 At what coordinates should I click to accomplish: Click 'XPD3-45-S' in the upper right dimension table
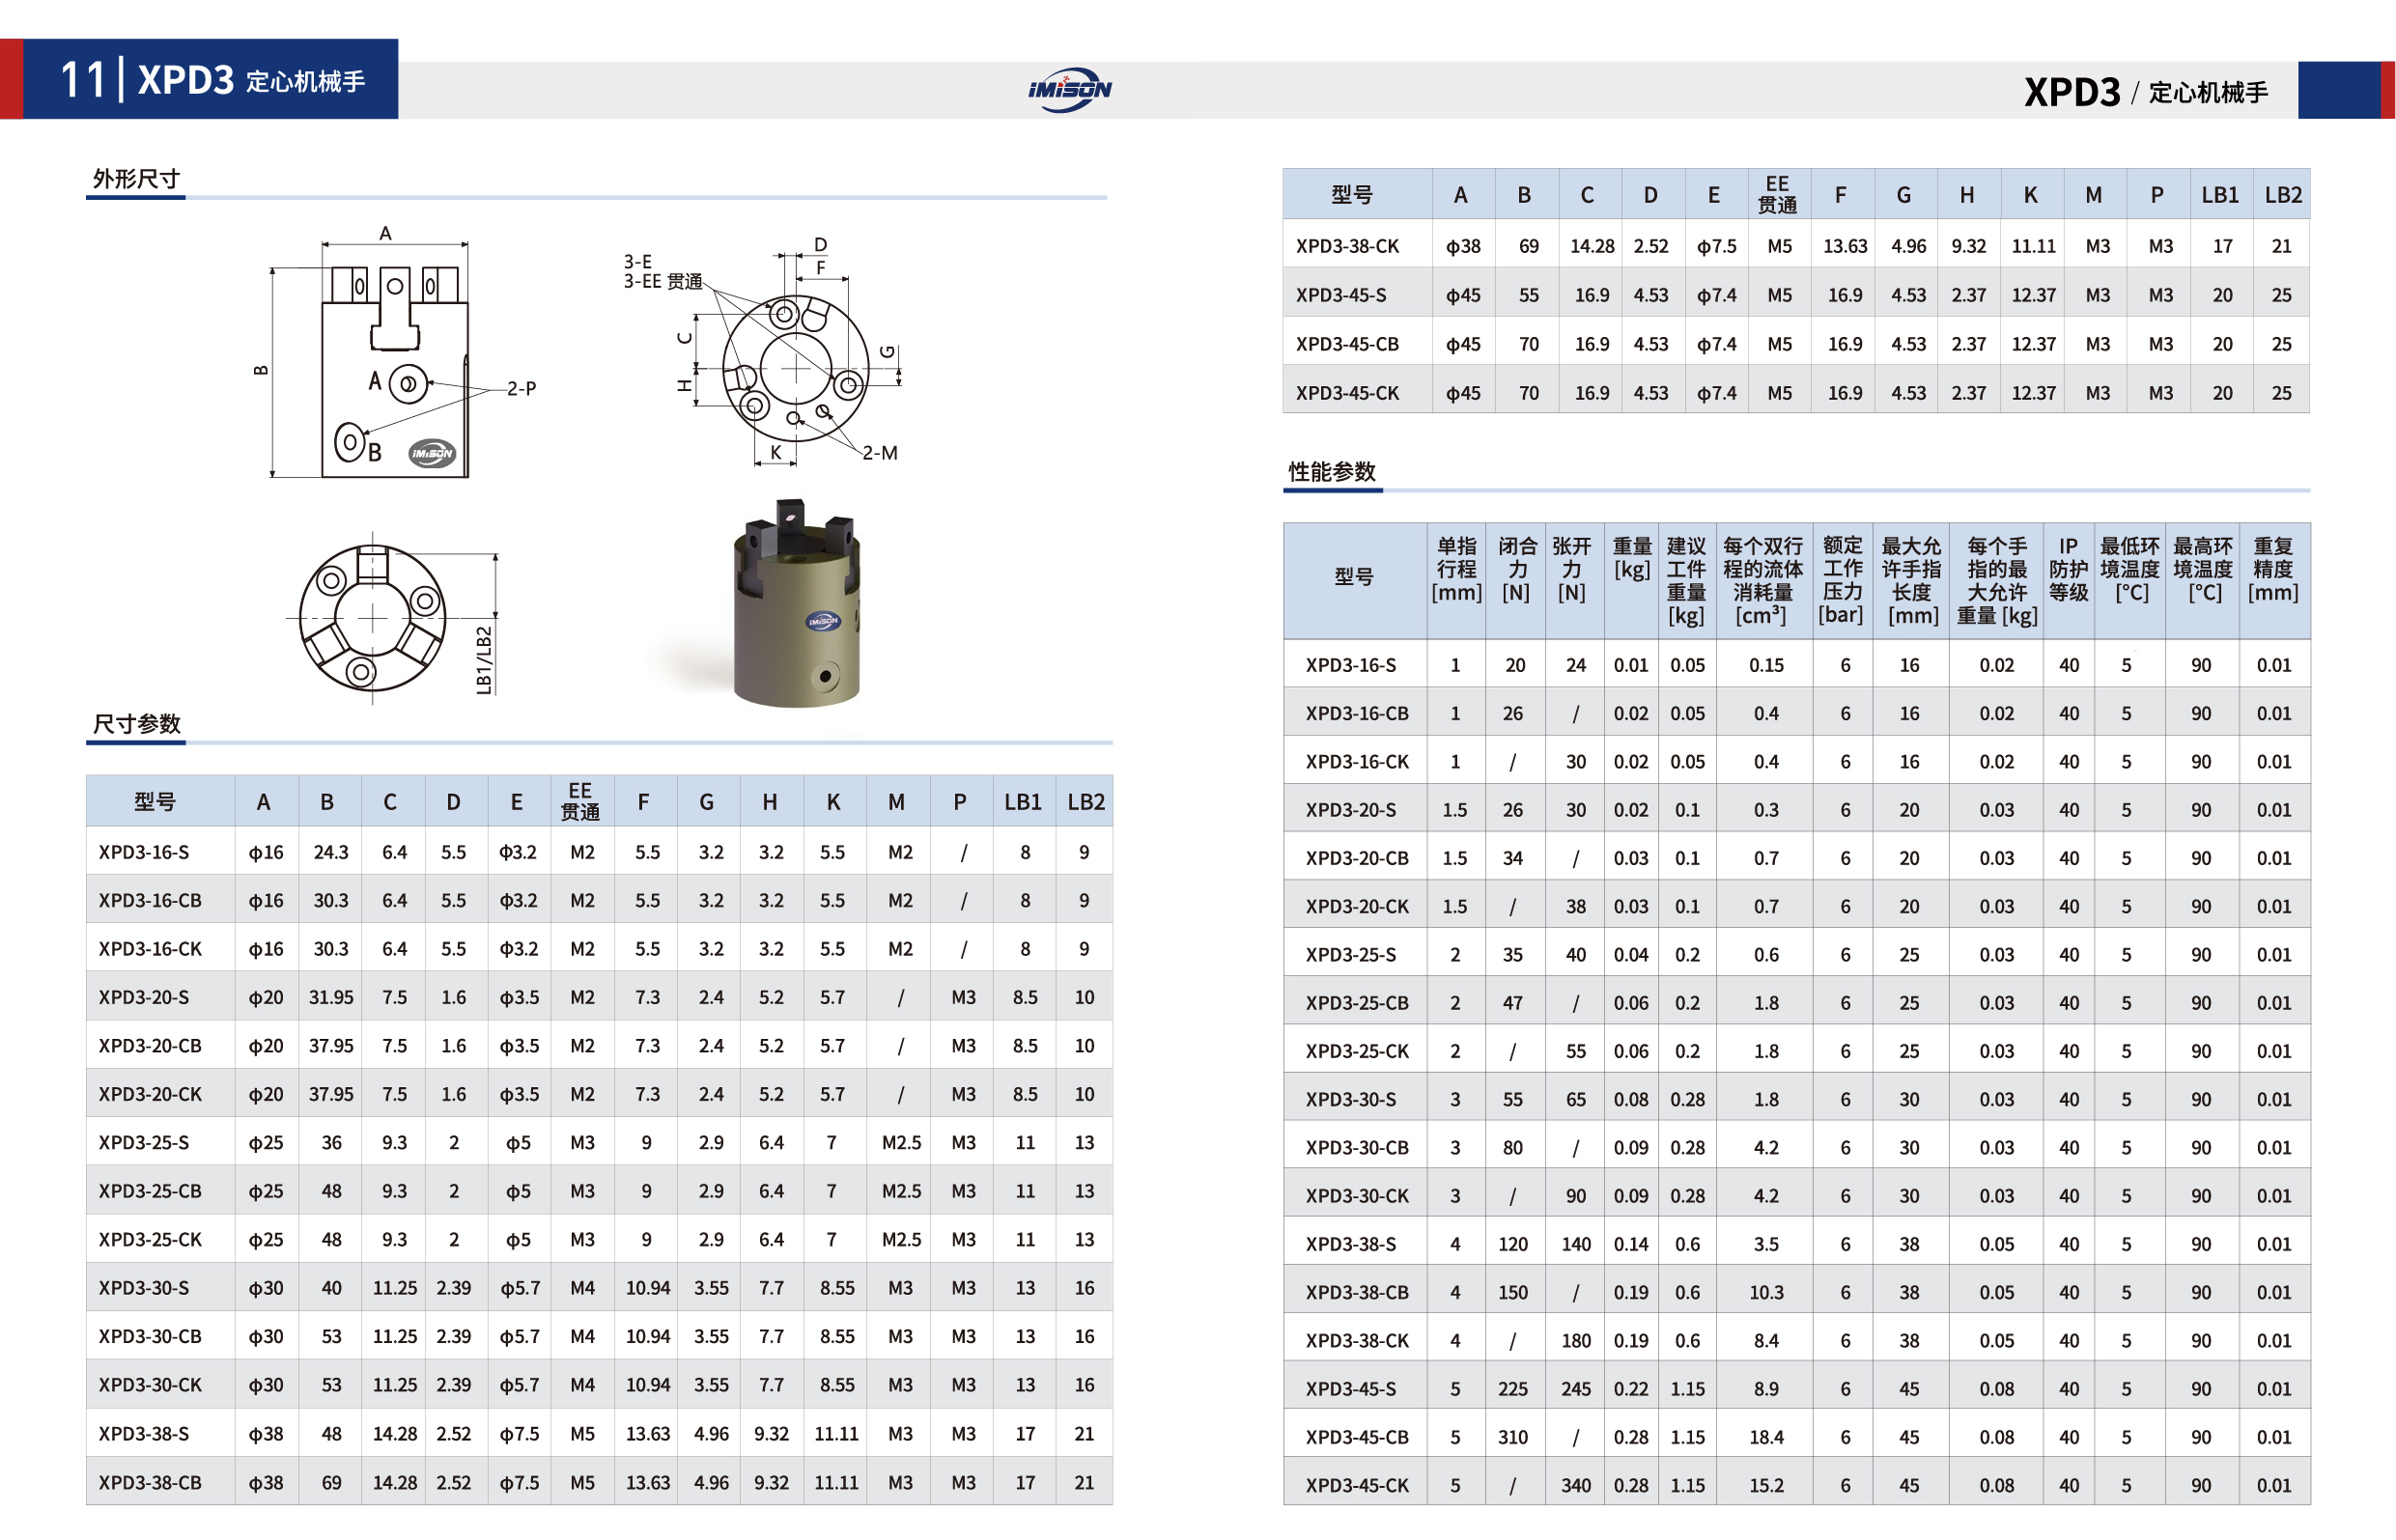coord(1341,295)
